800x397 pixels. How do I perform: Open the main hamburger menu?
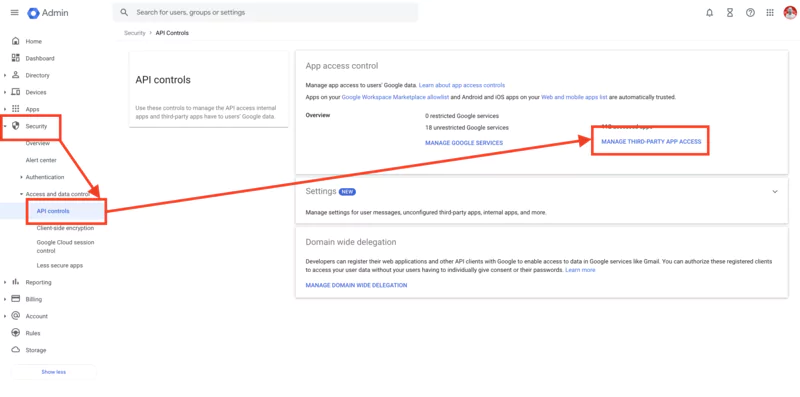coord(14,13)
